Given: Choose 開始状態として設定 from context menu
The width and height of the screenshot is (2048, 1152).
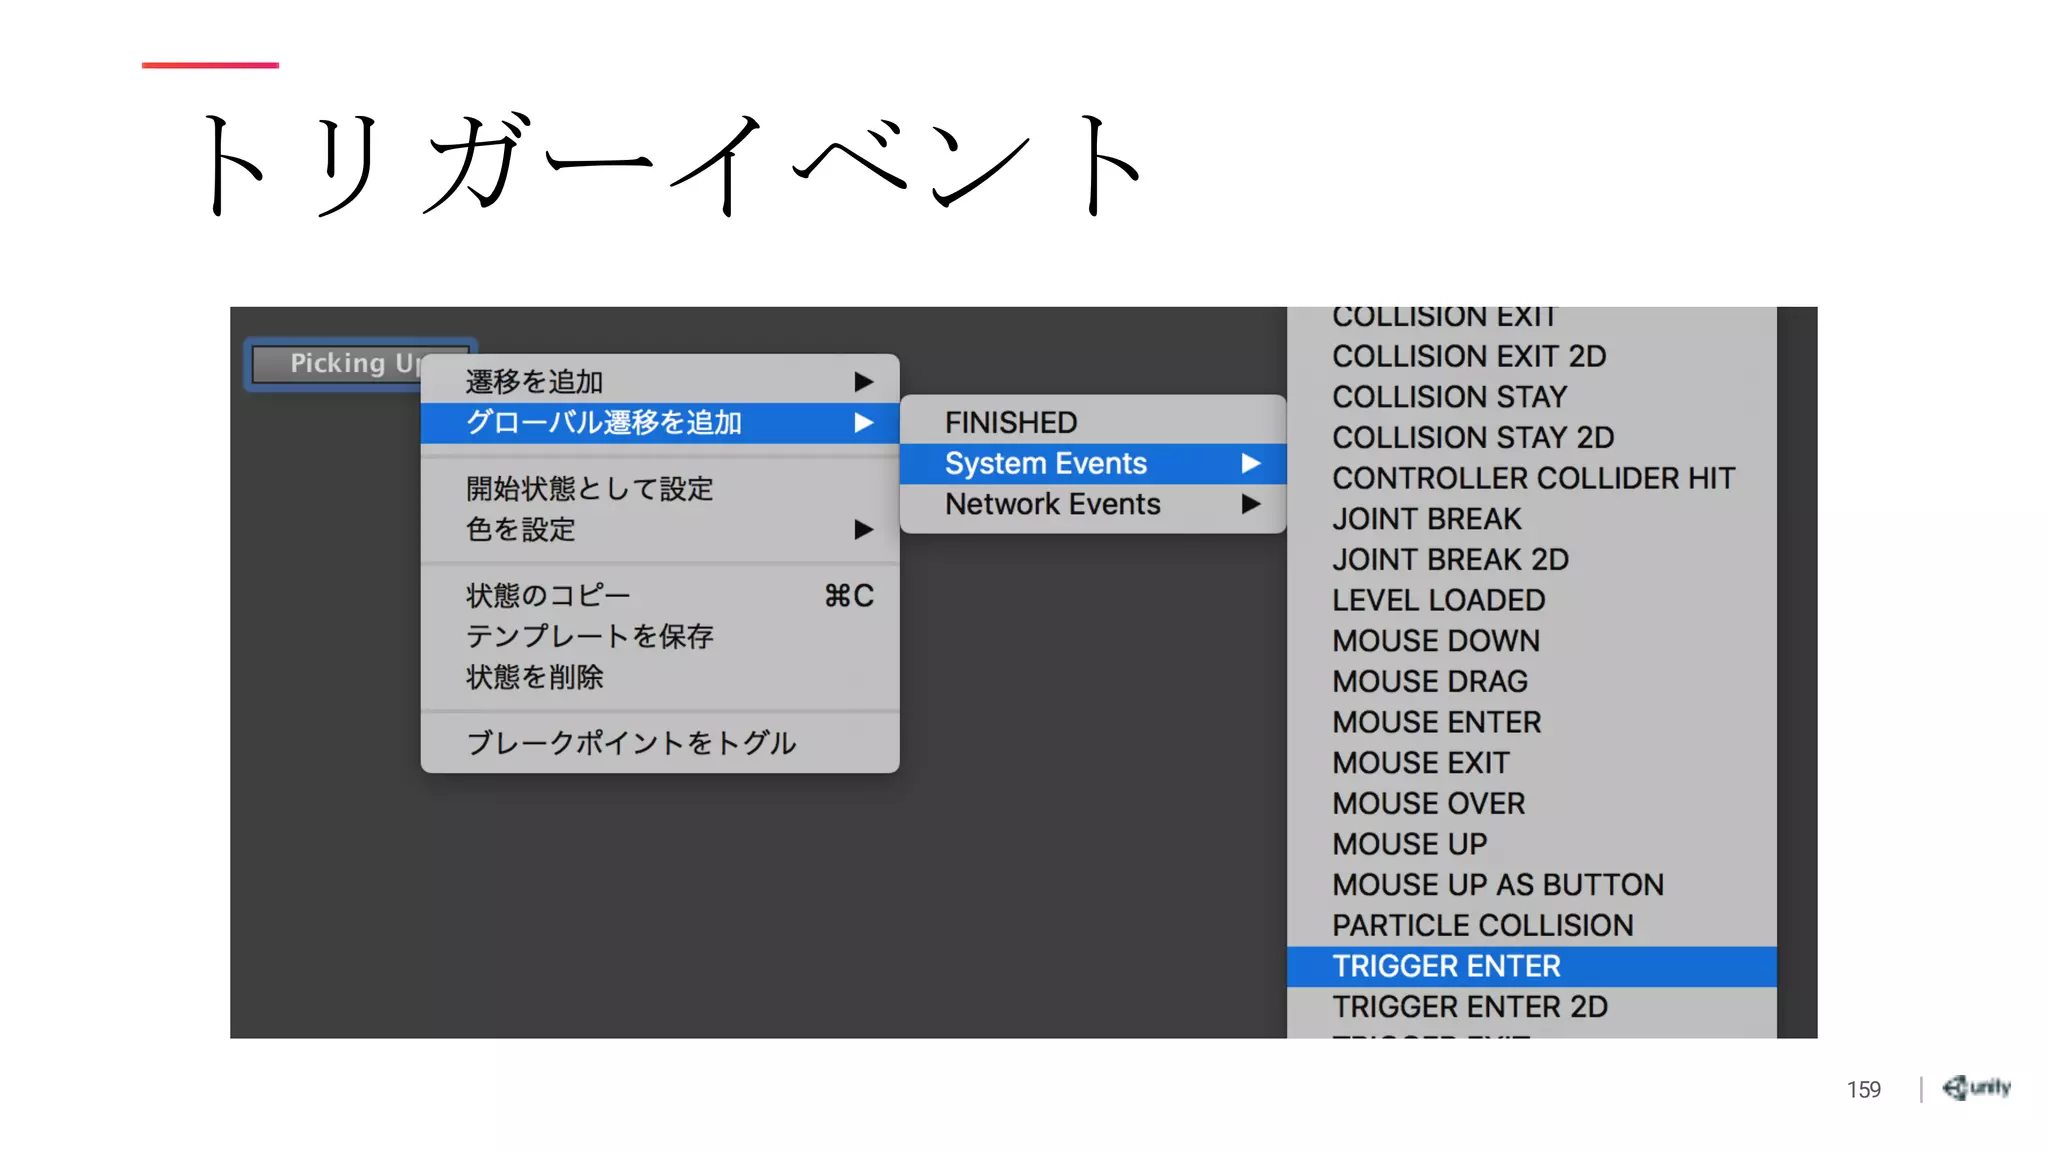Looking at the screenshot, I should click(x=589, y=489).
